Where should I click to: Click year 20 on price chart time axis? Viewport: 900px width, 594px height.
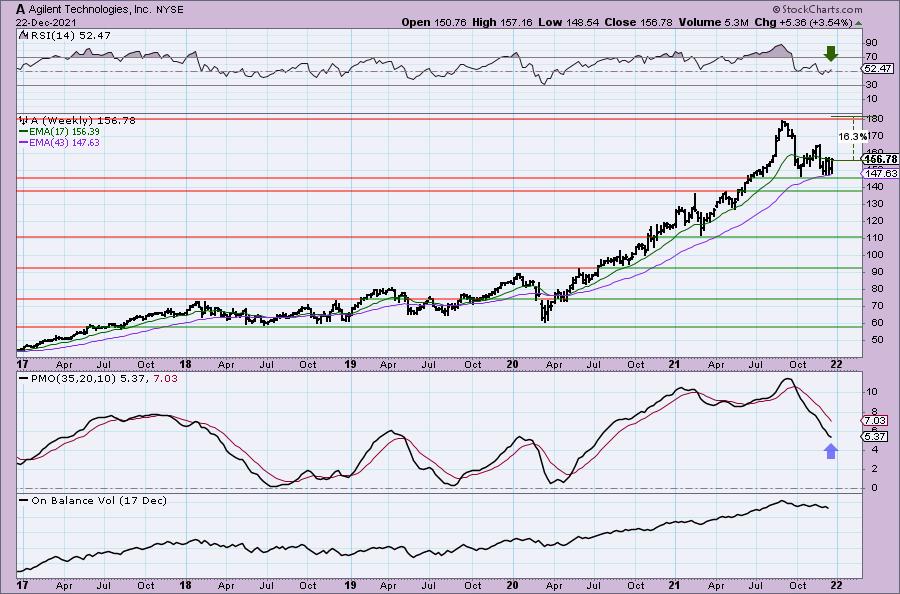tap(513, 364)
